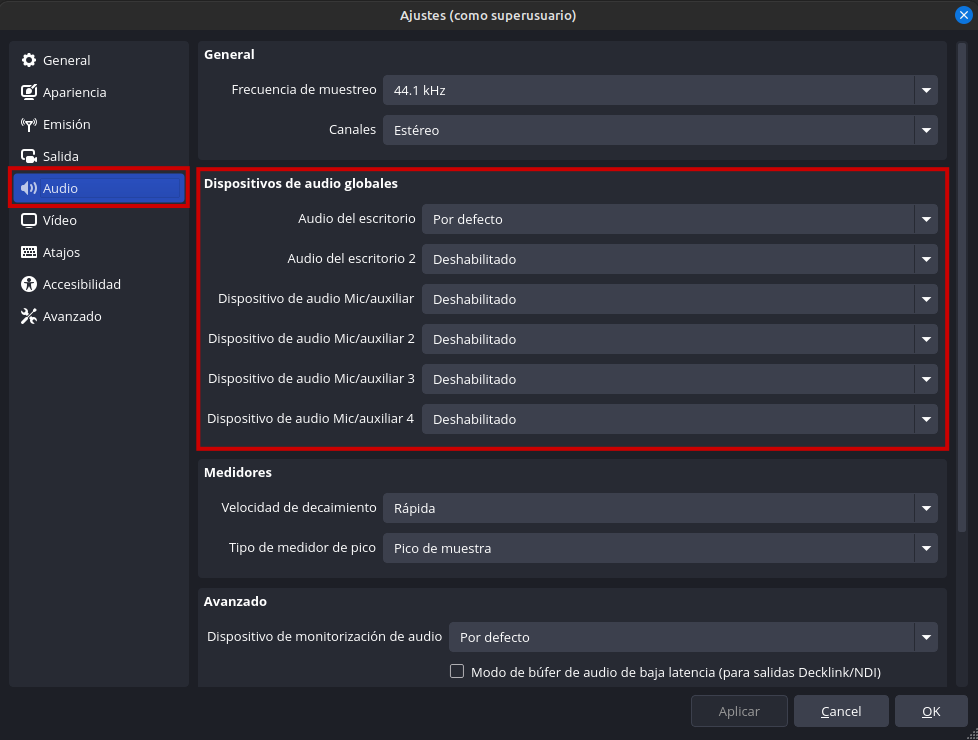978x740 pixels.
Task: Expand Audio del escritorio dropdown
Action: tap(679, 219)
